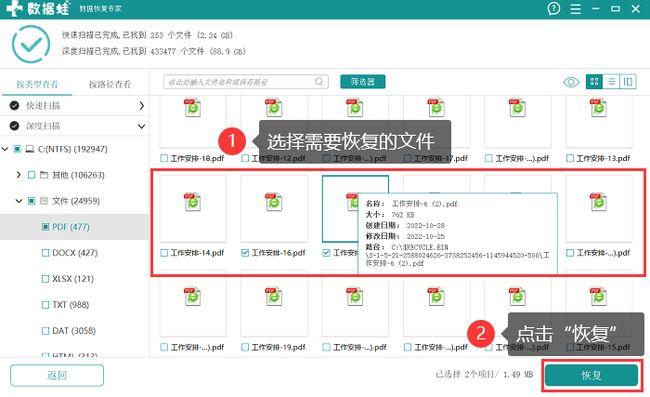Switch to 按类型查看 tab
The width and height of the screenshot is (650, 397).
tap(37, 85)
